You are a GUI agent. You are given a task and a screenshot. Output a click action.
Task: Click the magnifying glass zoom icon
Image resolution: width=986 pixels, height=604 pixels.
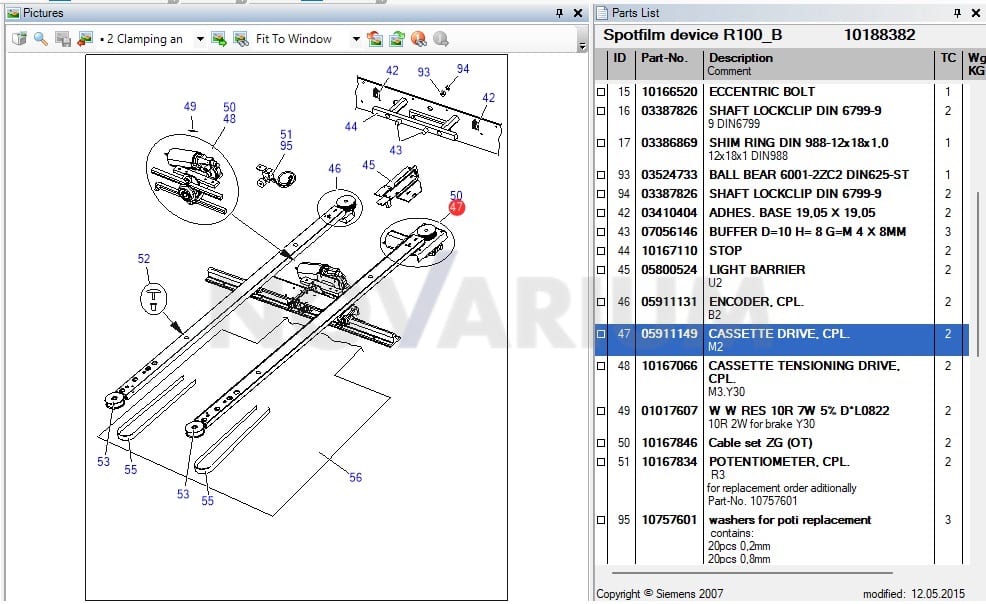(41, 39)
